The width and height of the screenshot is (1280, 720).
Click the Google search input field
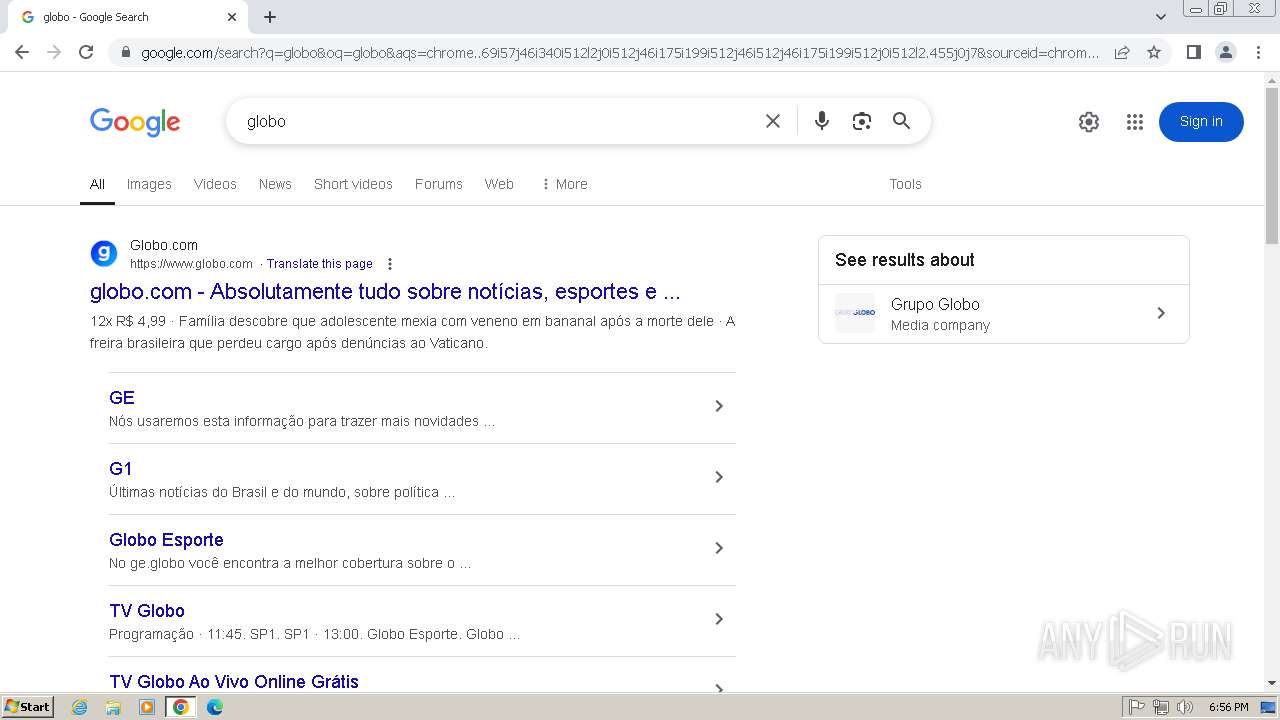(x=500, y=121)
